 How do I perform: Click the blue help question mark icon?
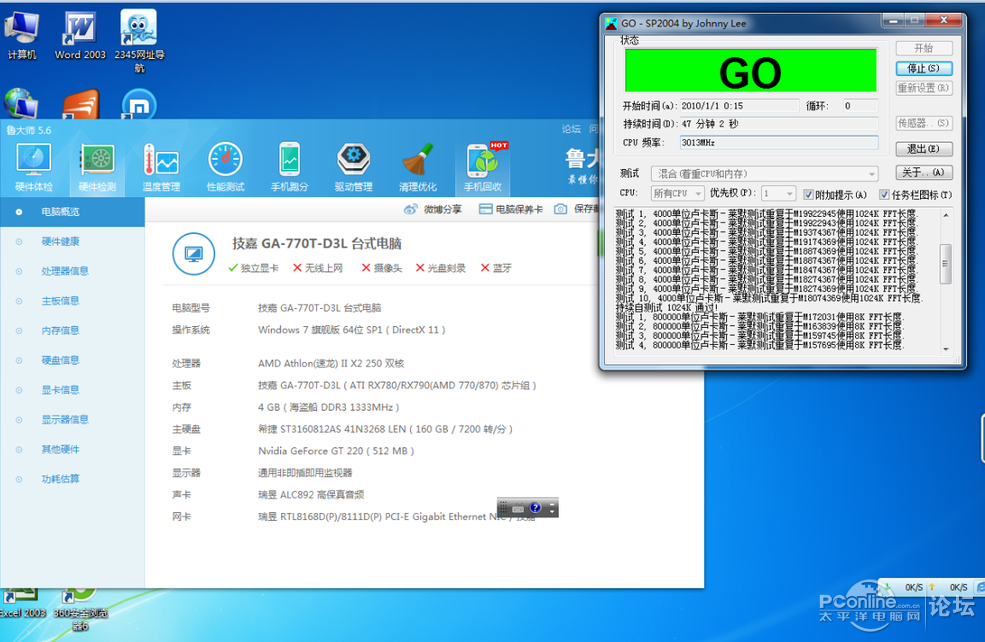click(x=535, y=508)
